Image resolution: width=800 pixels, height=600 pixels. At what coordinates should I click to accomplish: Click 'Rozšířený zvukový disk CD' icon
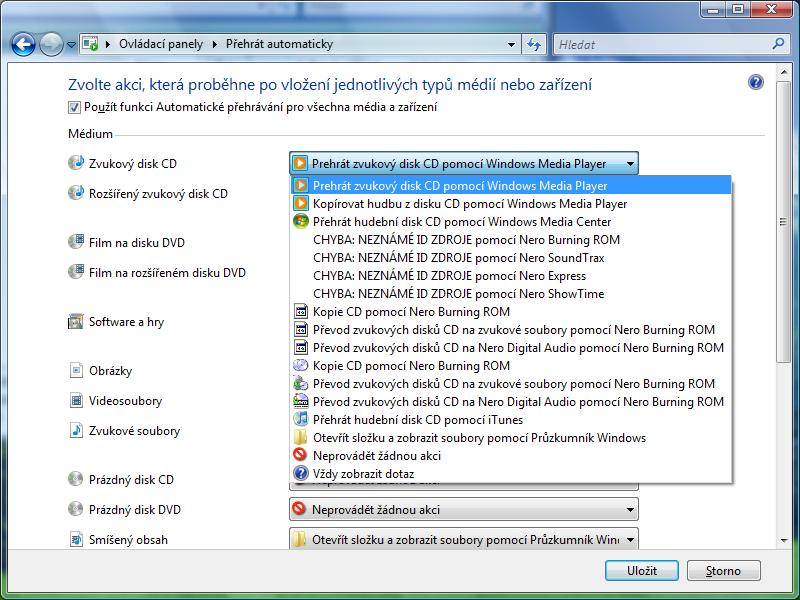[76, 193]
